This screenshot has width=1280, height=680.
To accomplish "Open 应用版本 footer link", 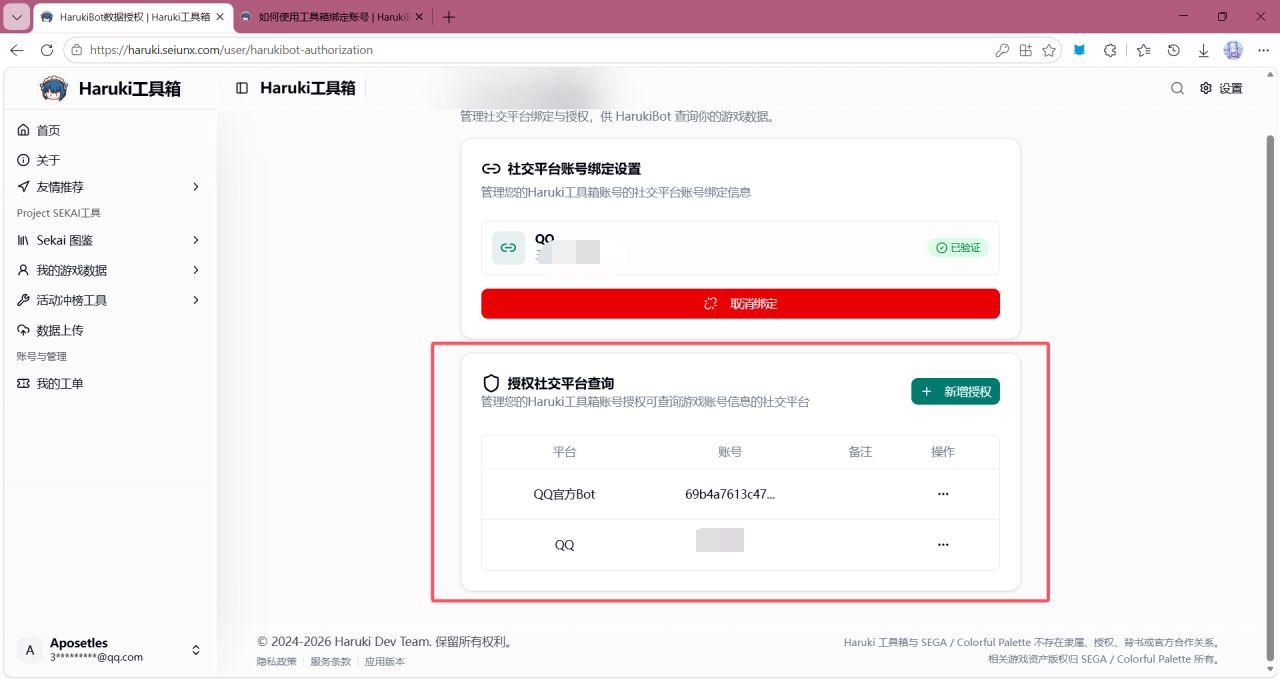I will [385, 661].
